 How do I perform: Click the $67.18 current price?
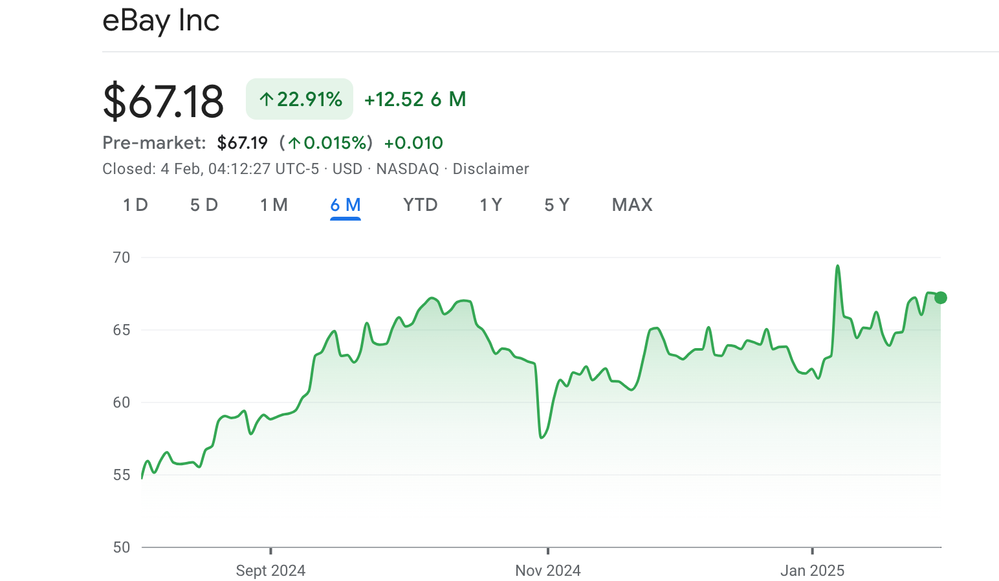[x=164, y=101]
